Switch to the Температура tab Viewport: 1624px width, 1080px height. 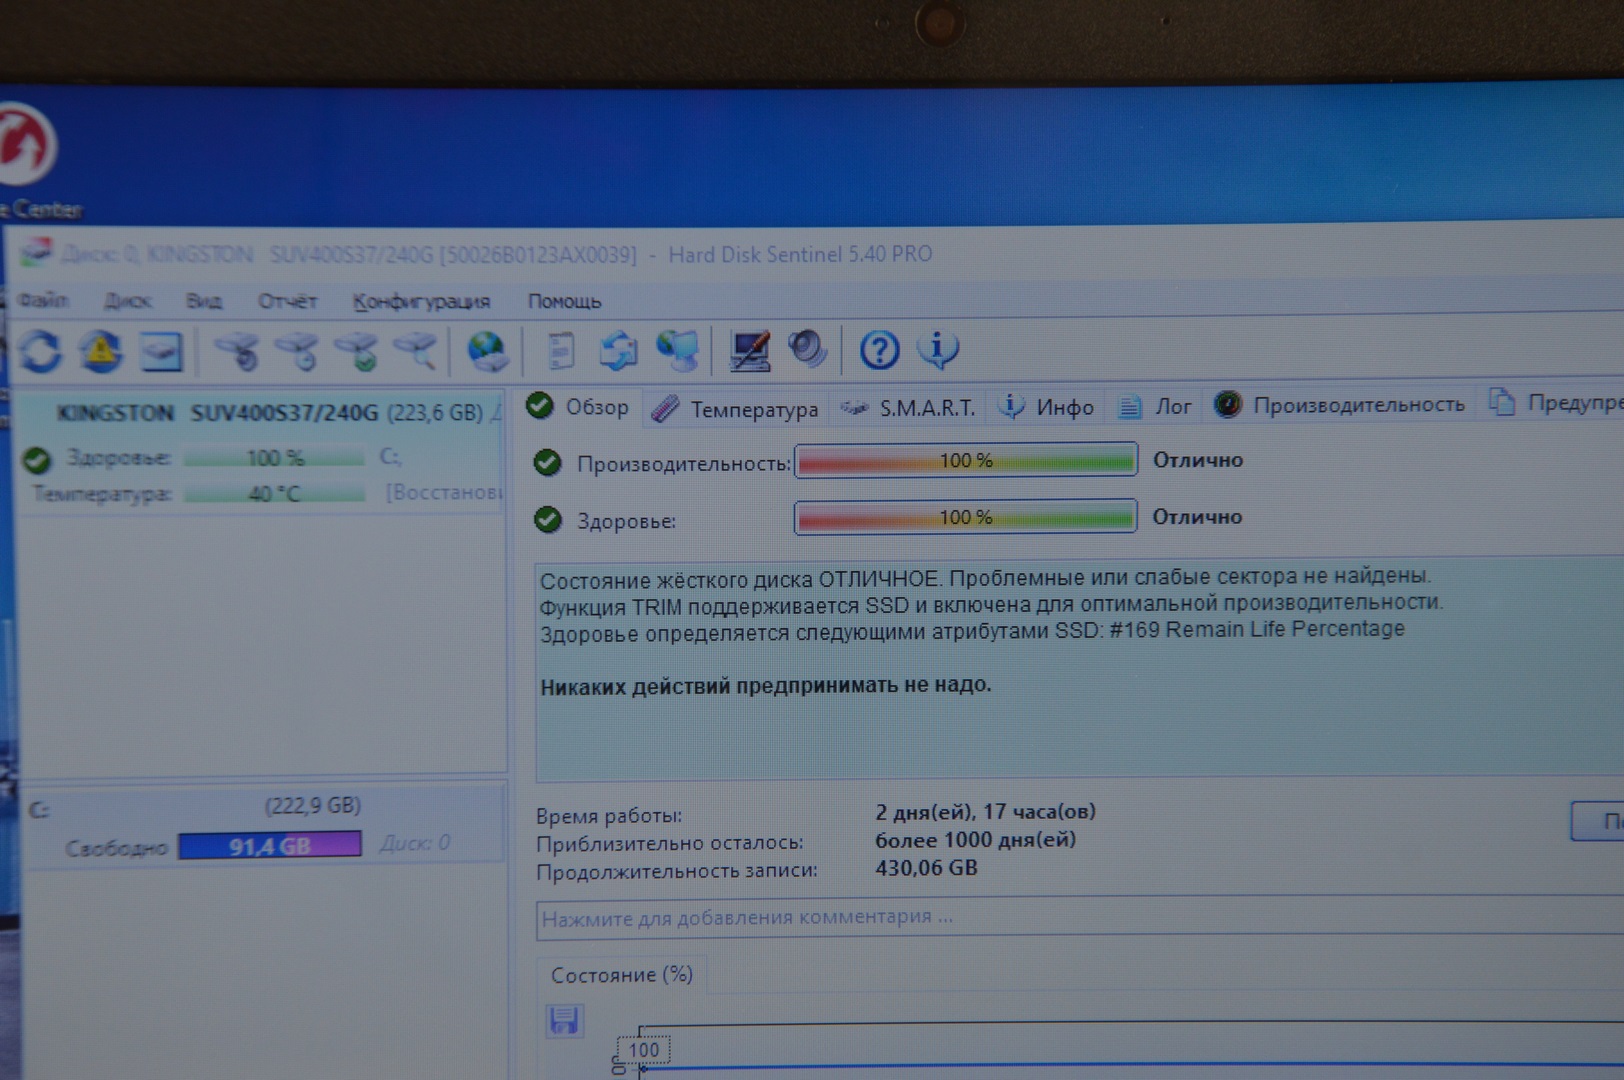click(735, 408)
